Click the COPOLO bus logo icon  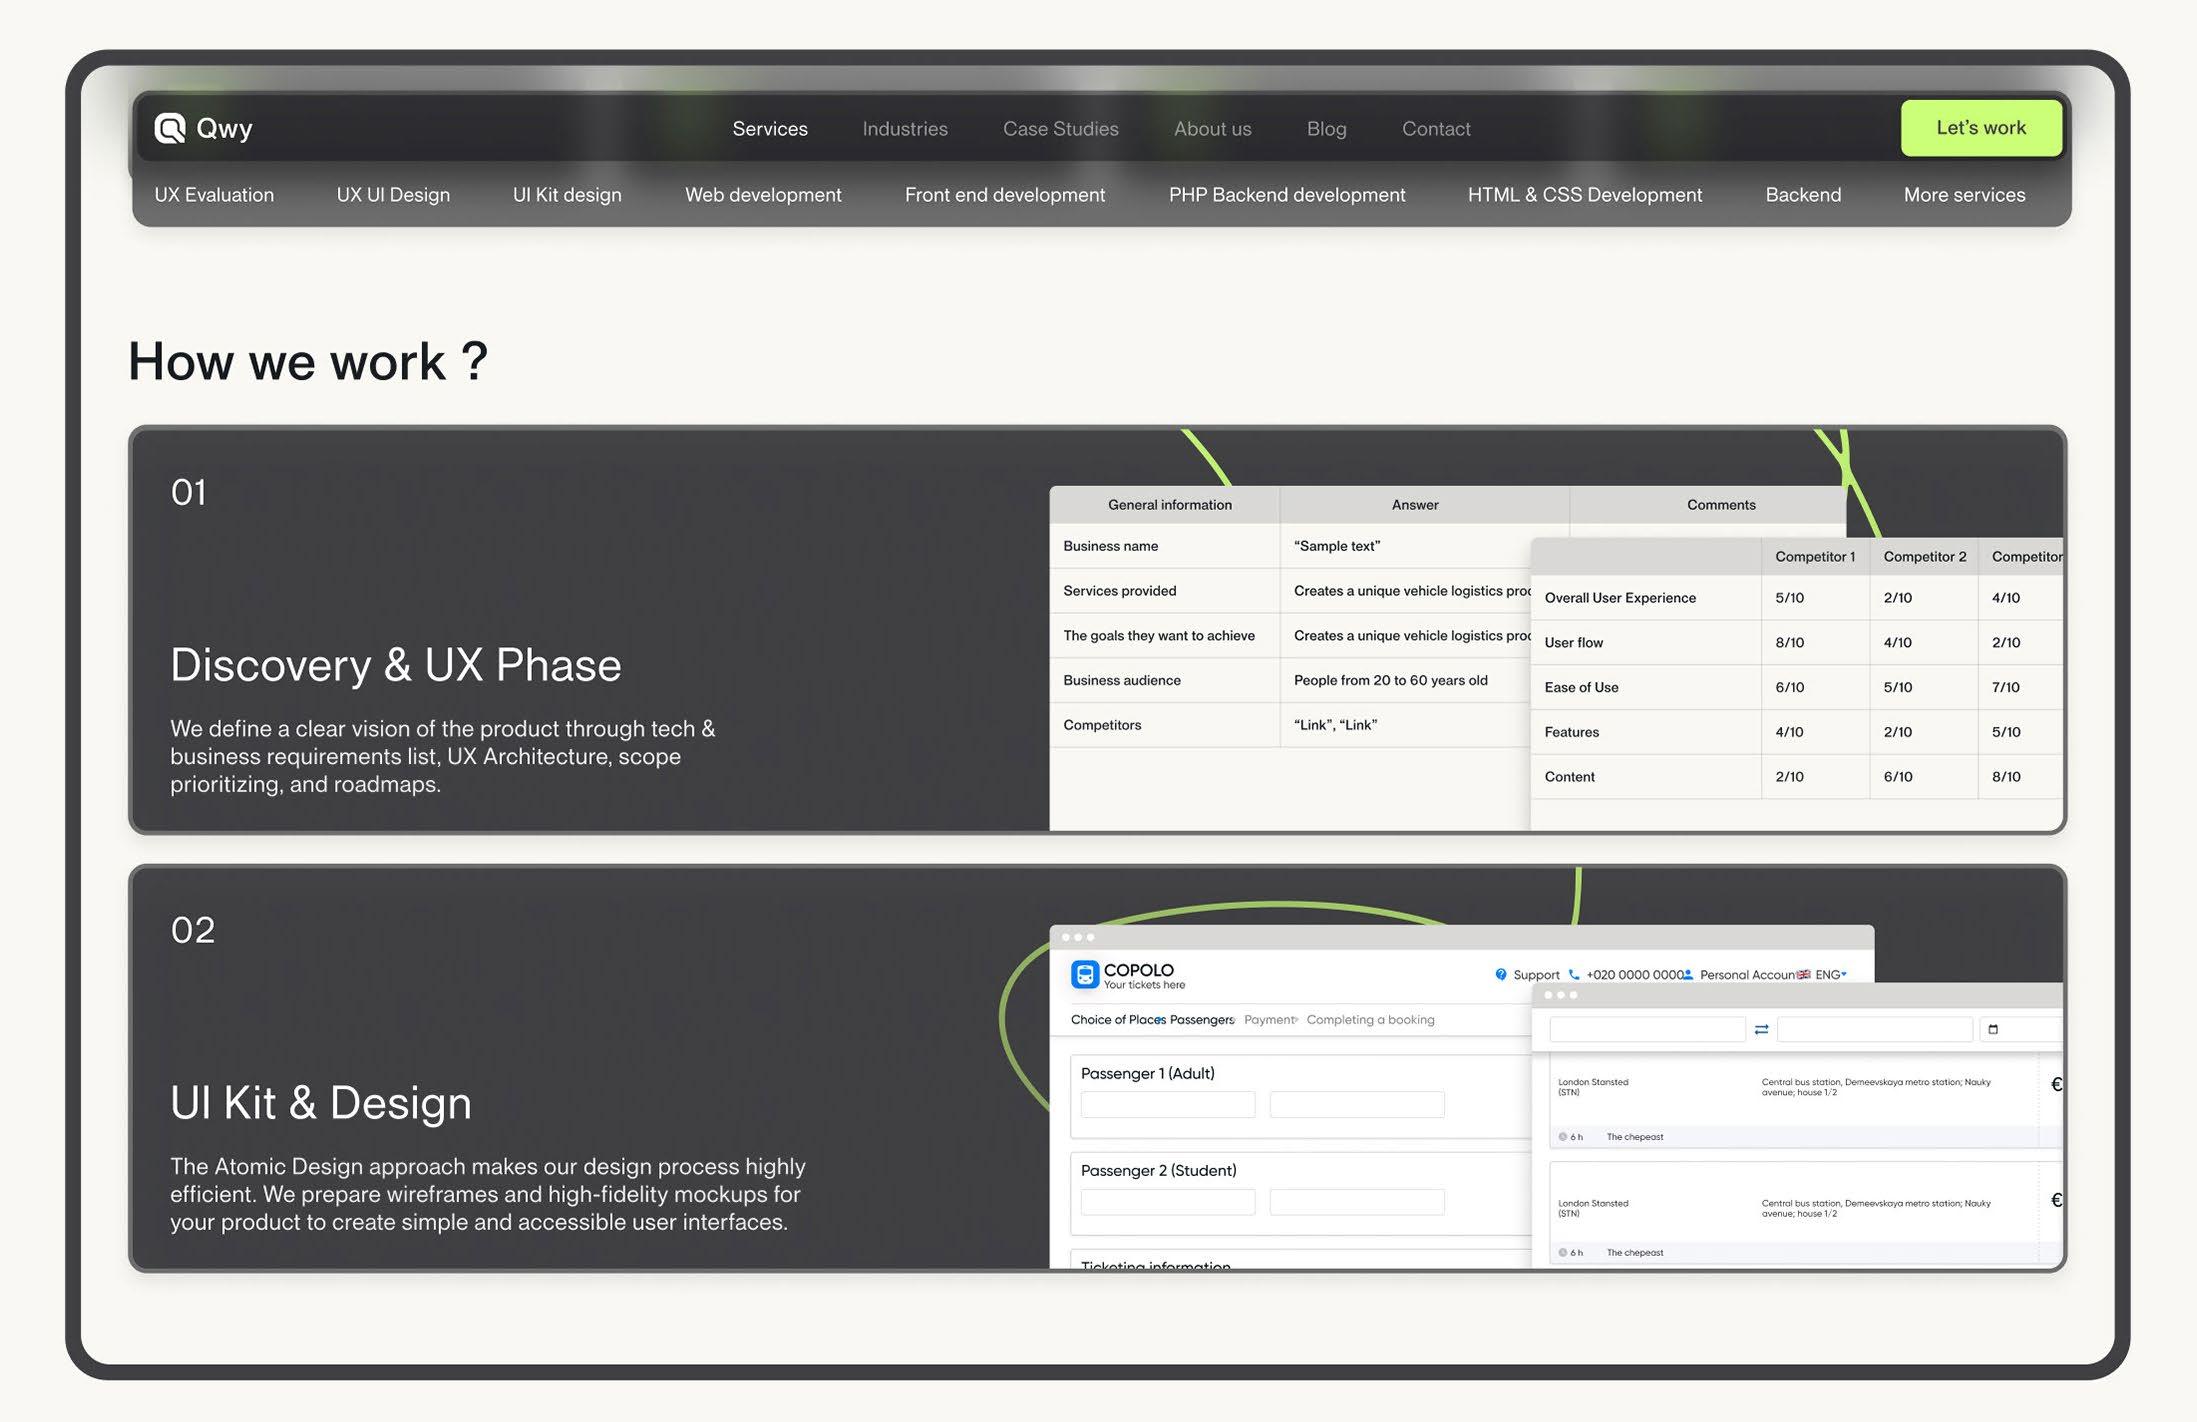click(x=1084, y=974)
